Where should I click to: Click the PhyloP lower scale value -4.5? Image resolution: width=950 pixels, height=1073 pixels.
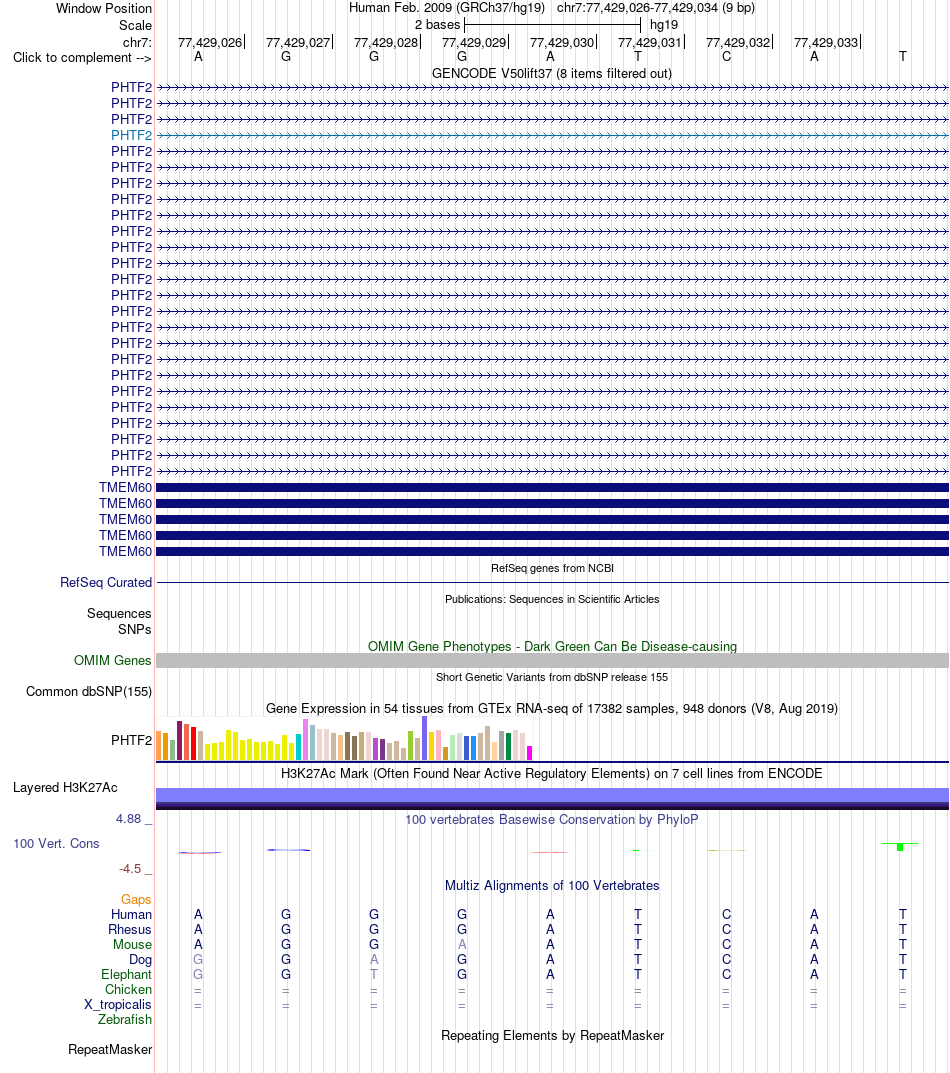click(x=129, y=869)
